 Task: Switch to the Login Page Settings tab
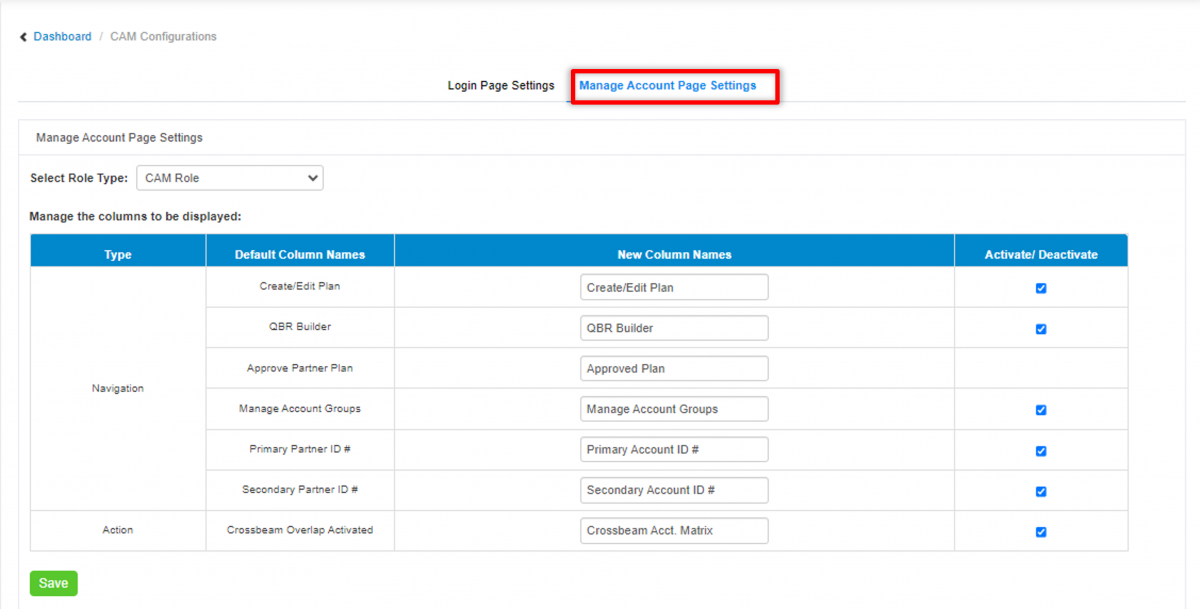point(500,86)
